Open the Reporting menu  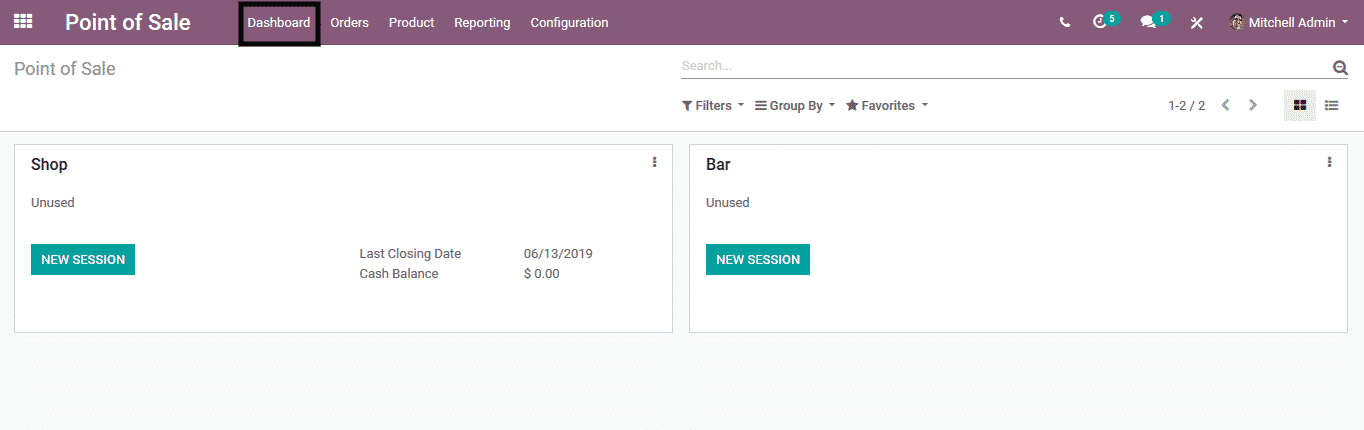tap(482, 22)
